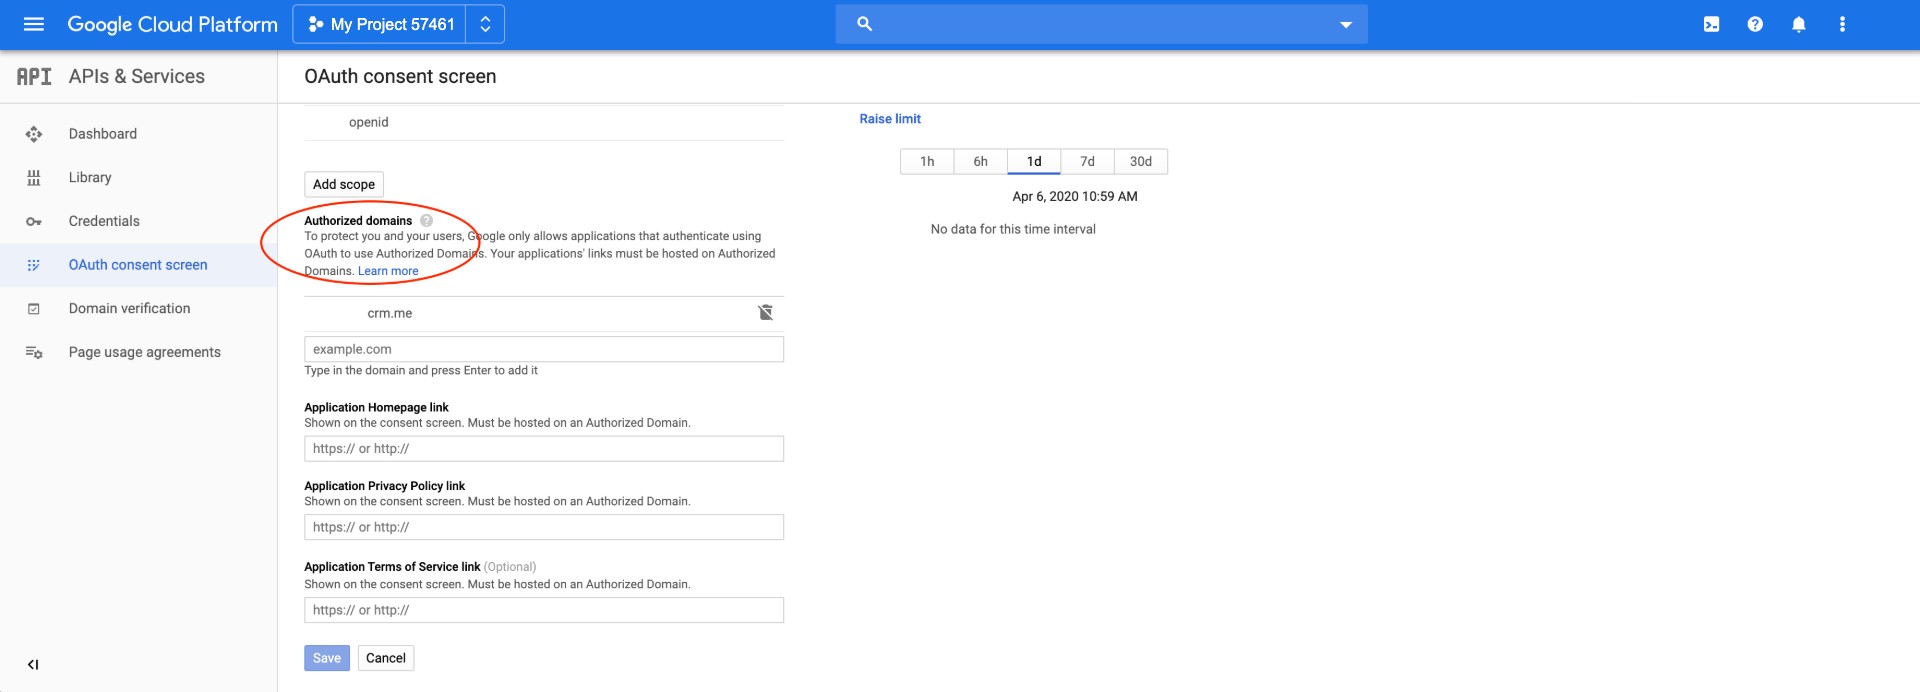Click the API logo icon in sidebar
The height and width of the screenshot is (692, 1920).
click(x=34, y=76)
